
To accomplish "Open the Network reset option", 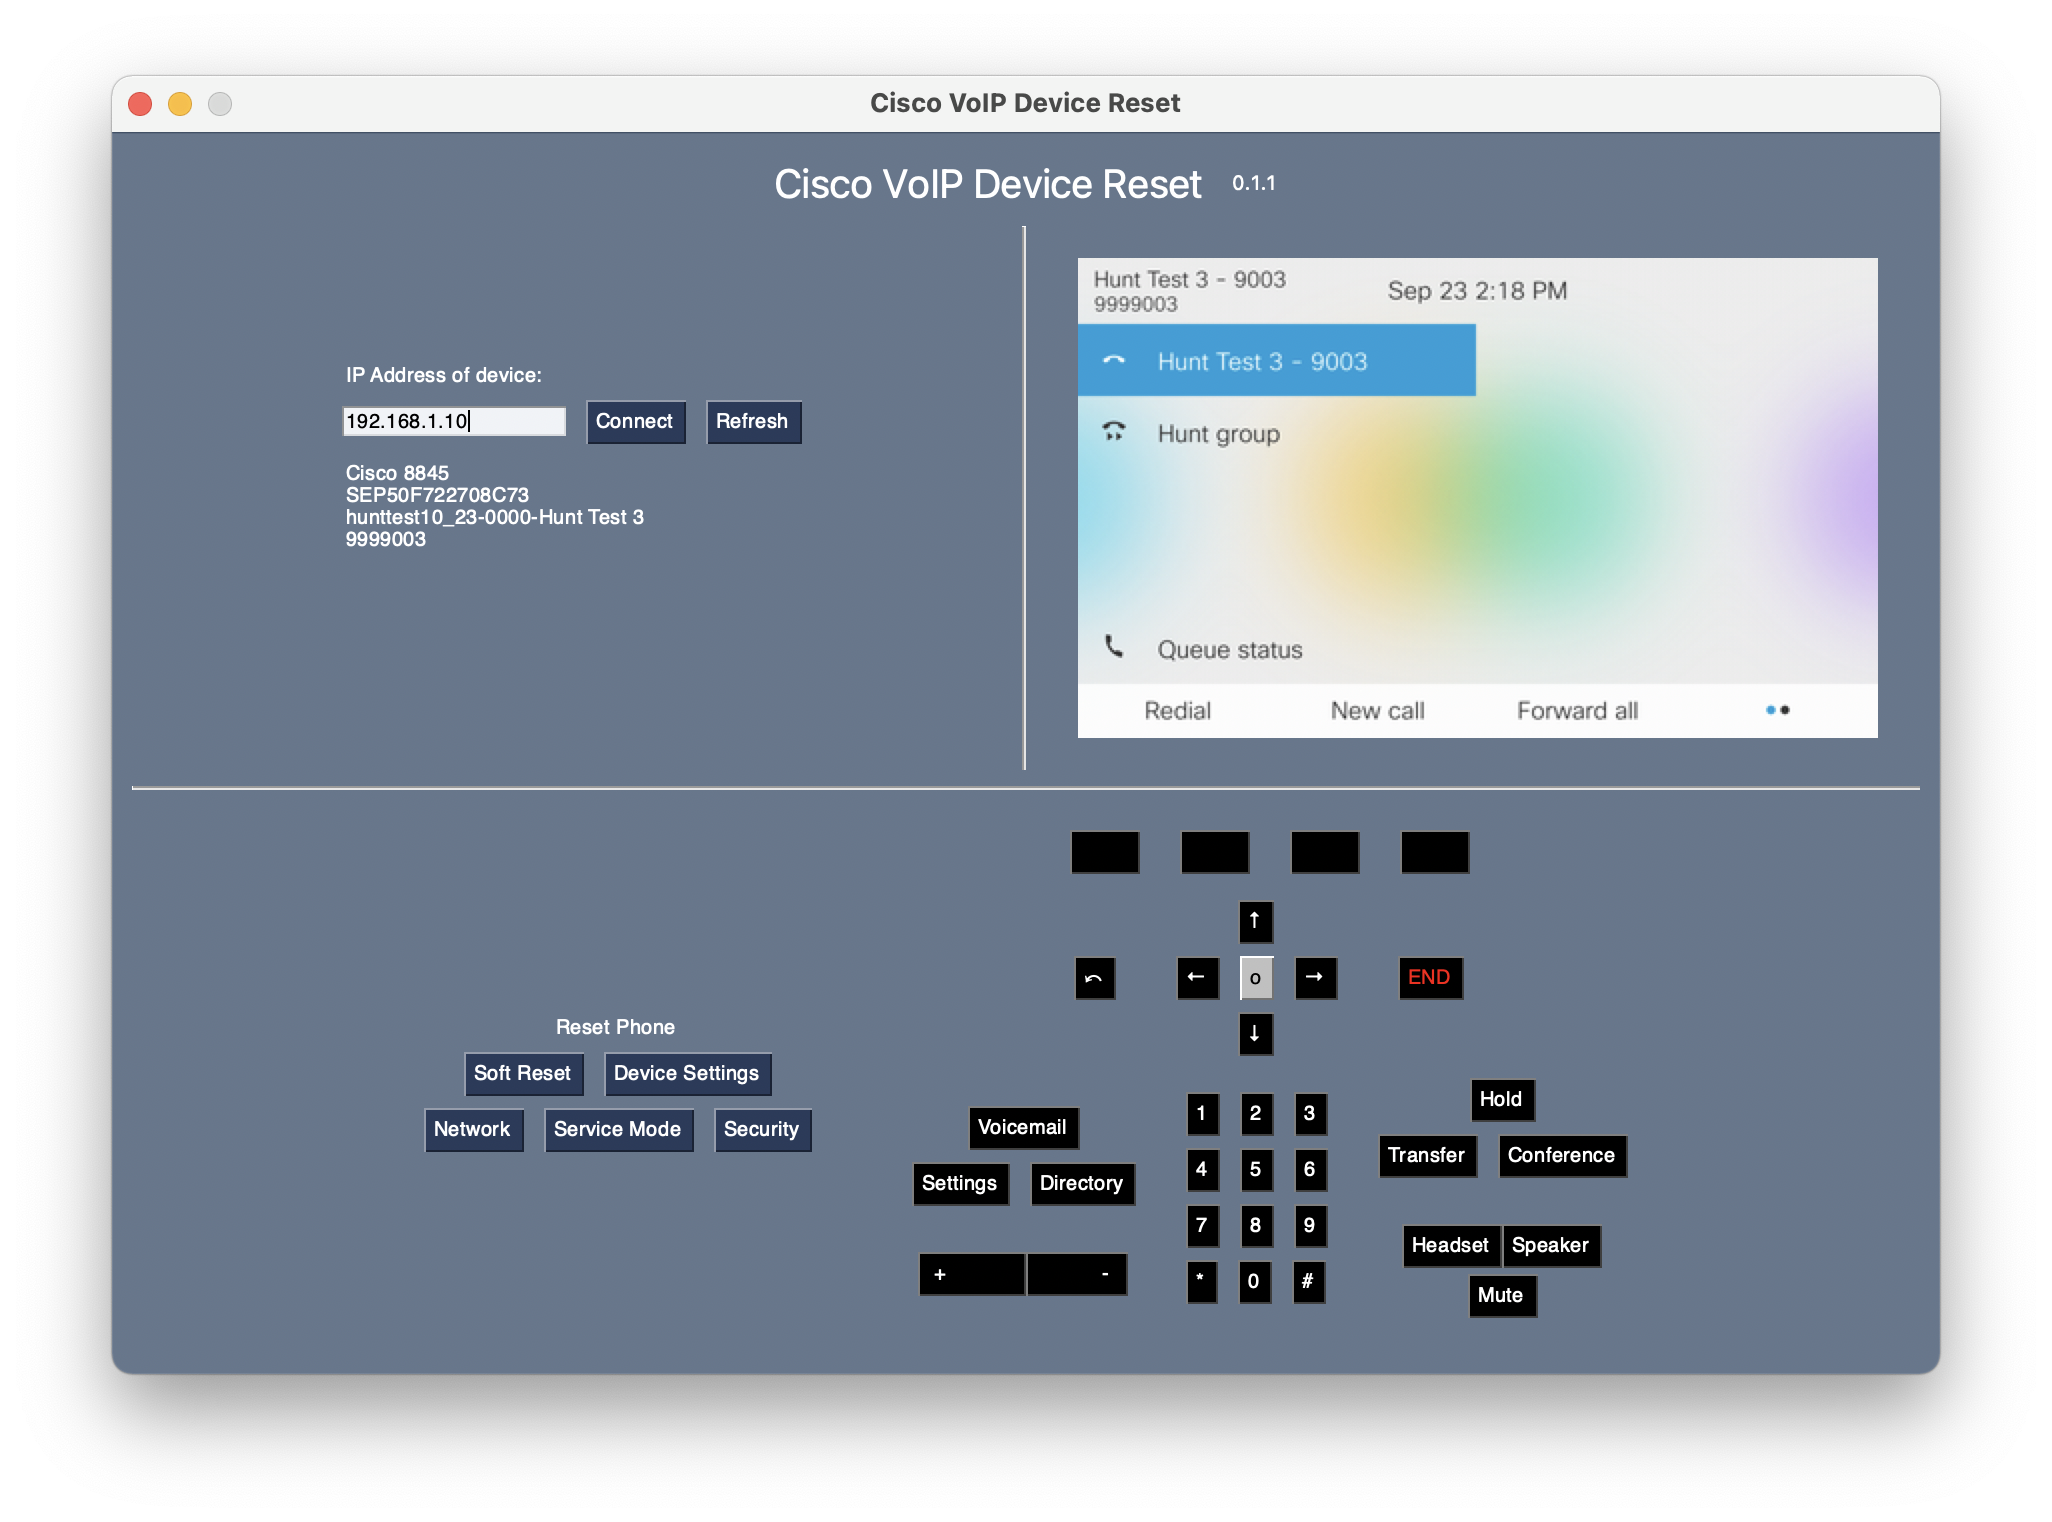I will (x=472, y=1129).
